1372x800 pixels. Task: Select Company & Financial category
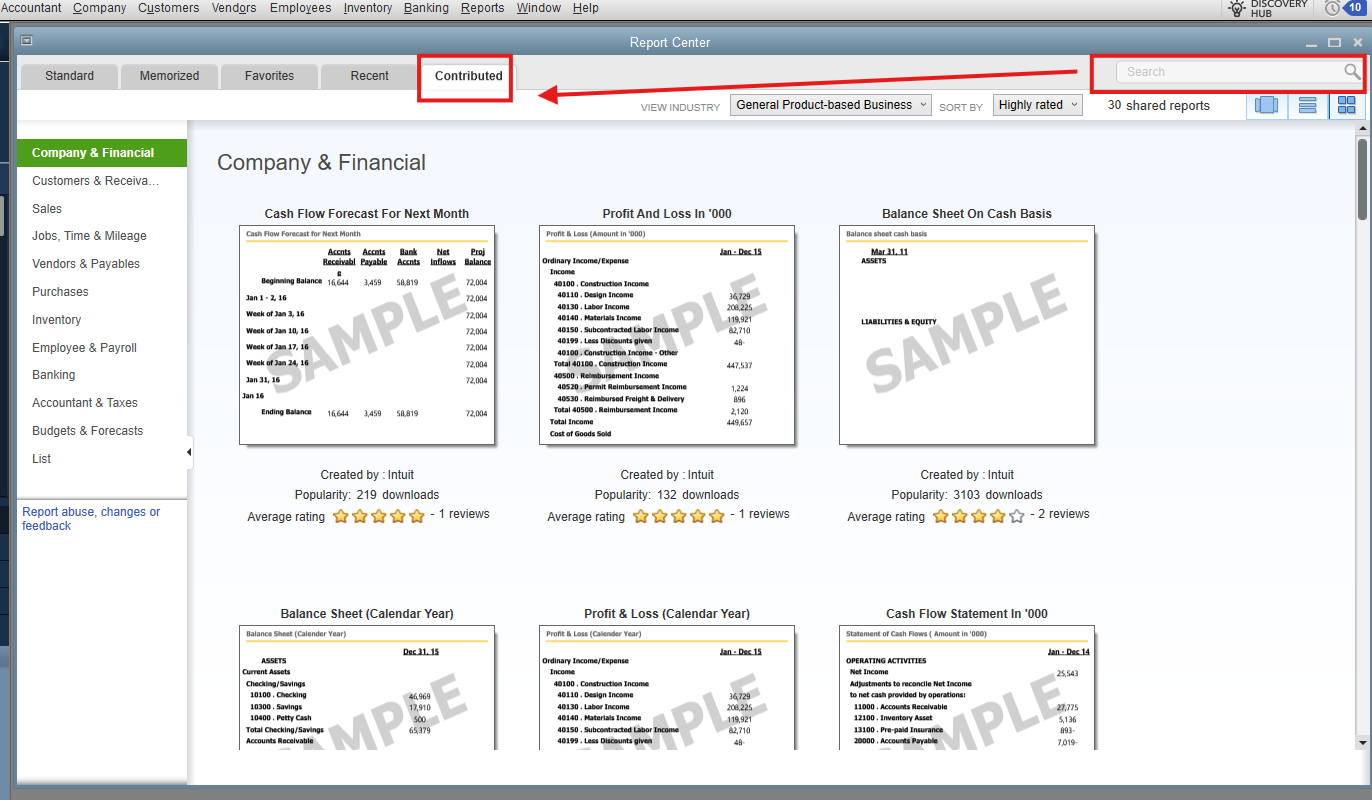tap(102, 153)
